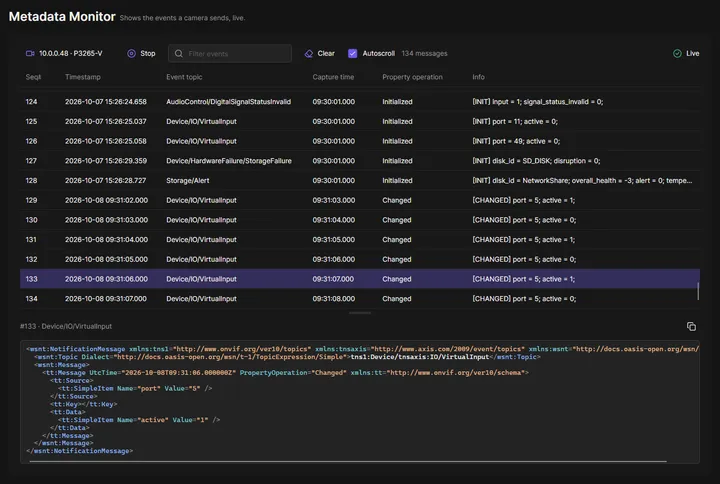Click info '[INIT] input = 1; signal_status_invalid = 0;'

pos(538,102)
